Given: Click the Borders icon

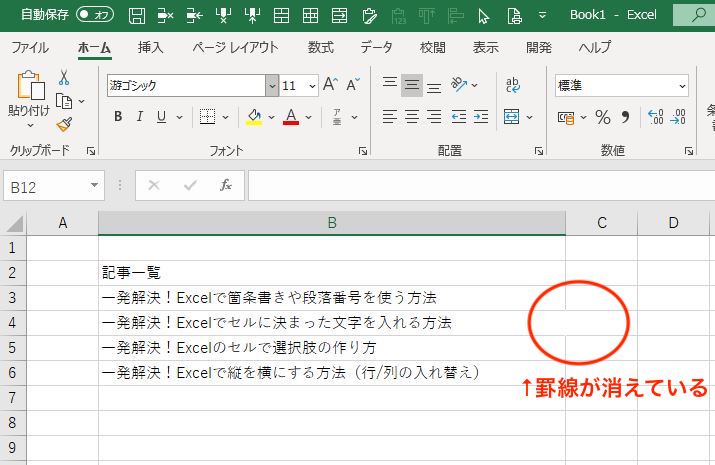Looking at the screenshot, I should [207, 117].
